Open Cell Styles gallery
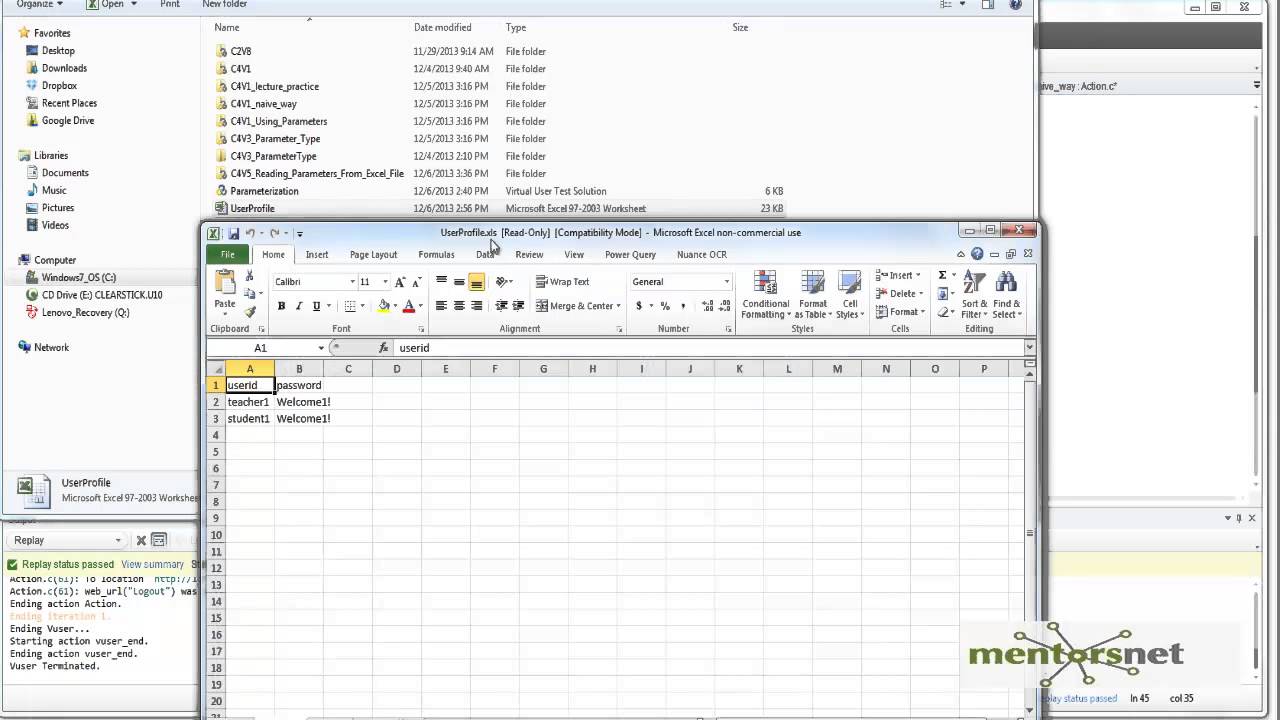 click(850, 295)
